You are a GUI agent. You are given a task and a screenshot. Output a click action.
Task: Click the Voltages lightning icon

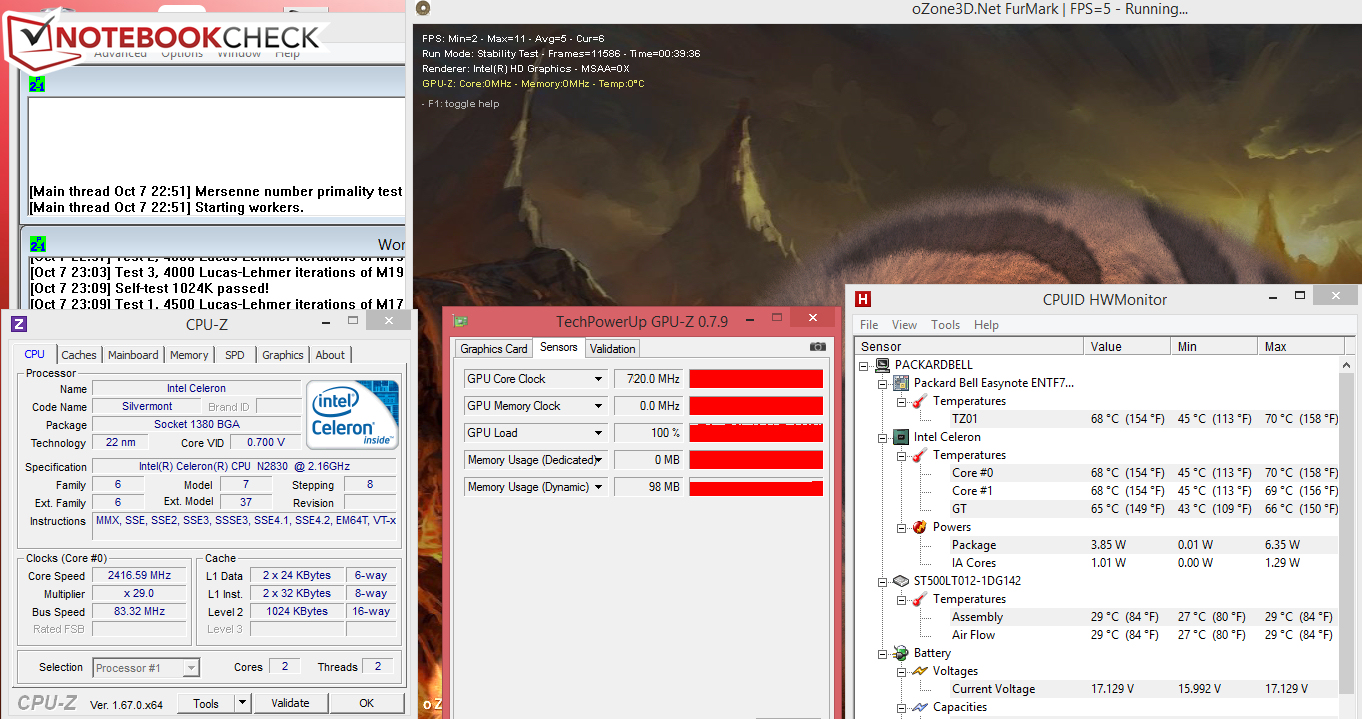coord(919,671)
